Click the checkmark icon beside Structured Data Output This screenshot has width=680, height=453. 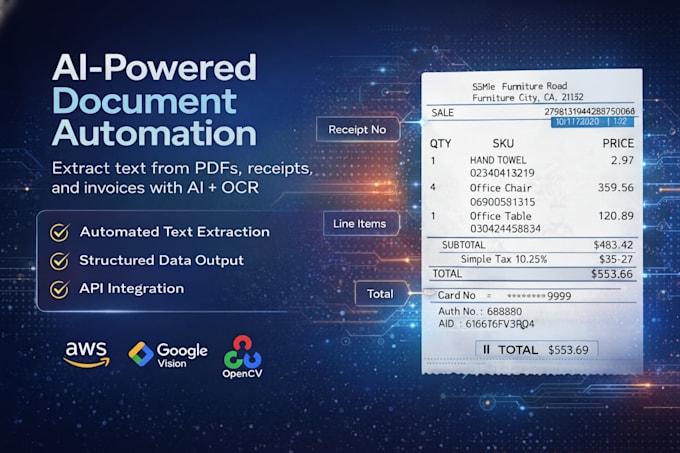59,261
